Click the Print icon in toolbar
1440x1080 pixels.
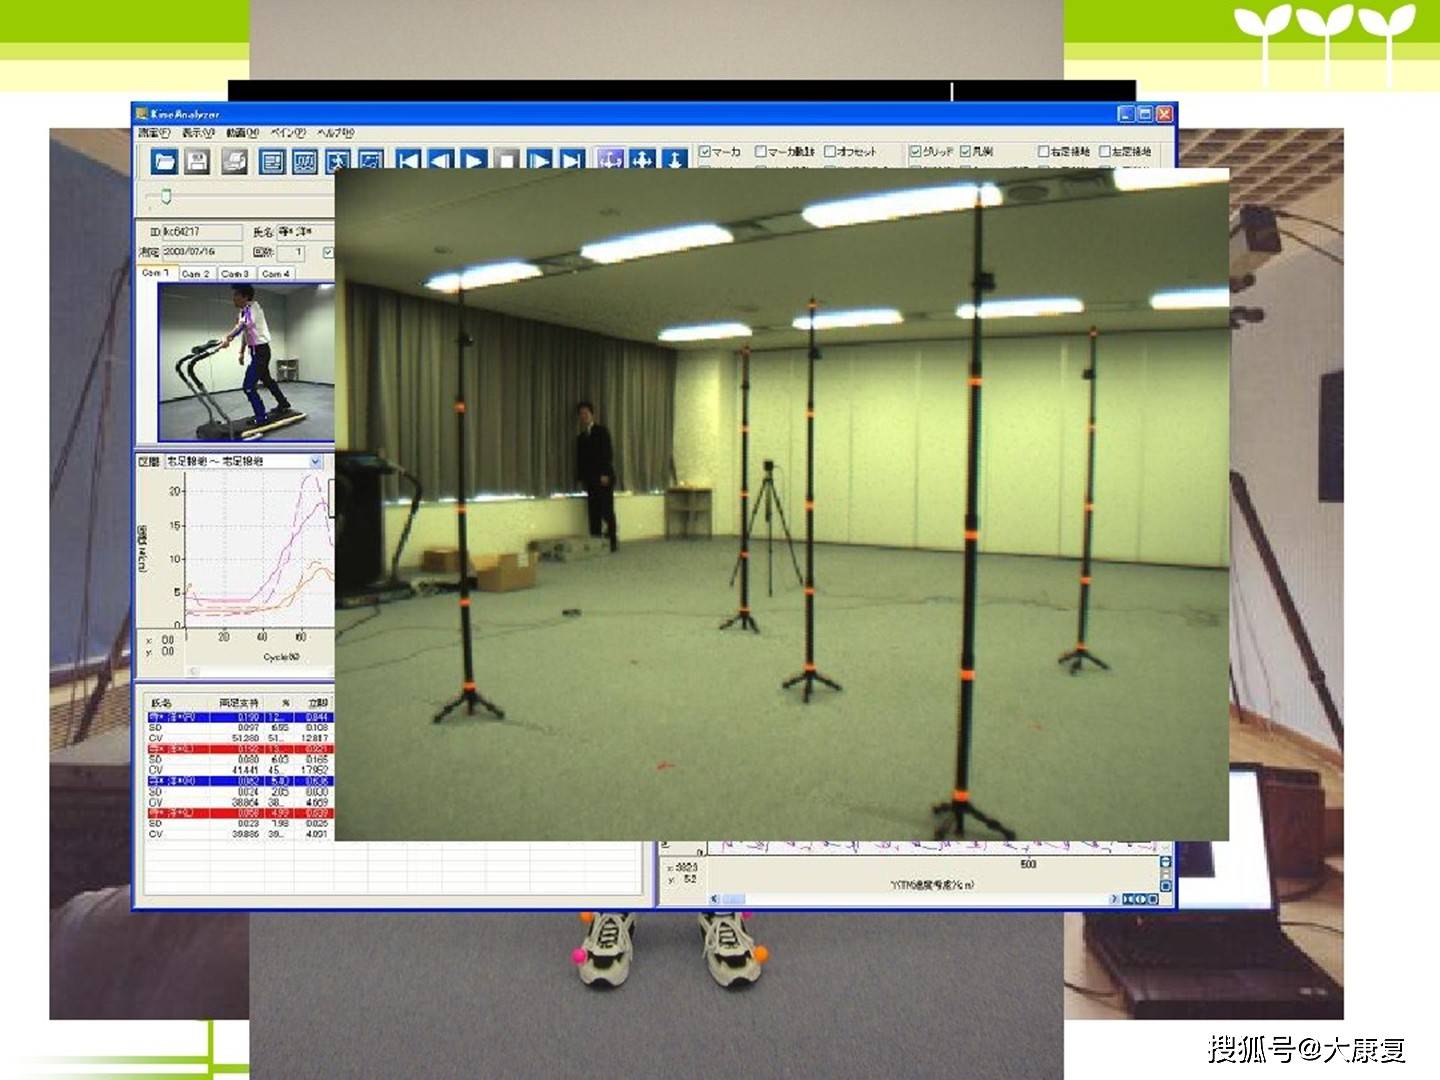pos(234,161)
